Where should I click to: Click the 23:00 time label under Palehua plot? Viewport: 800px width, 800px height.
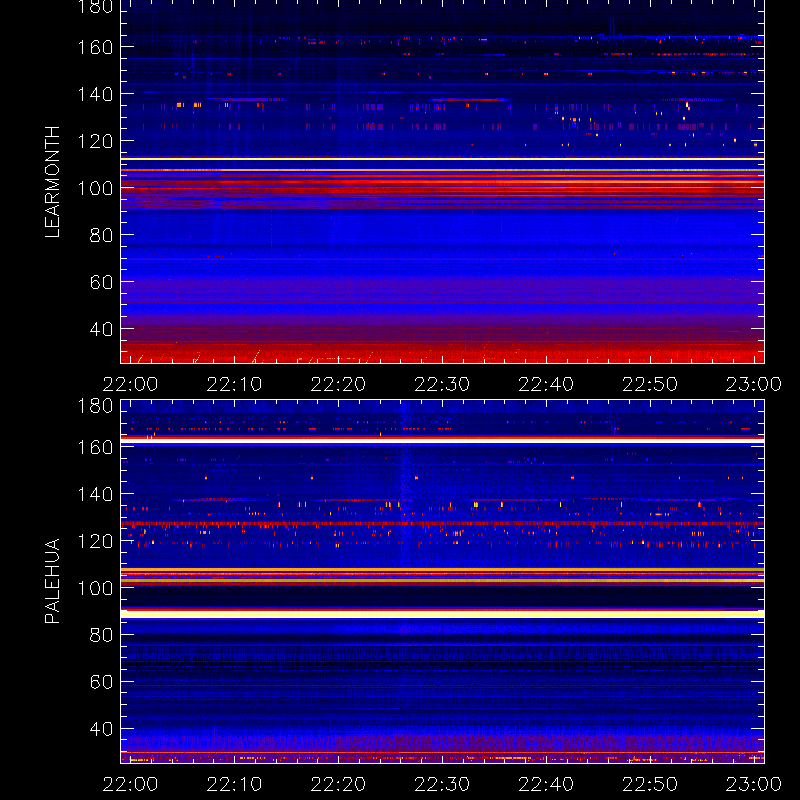pyautogui.click(x=754, y=784)
